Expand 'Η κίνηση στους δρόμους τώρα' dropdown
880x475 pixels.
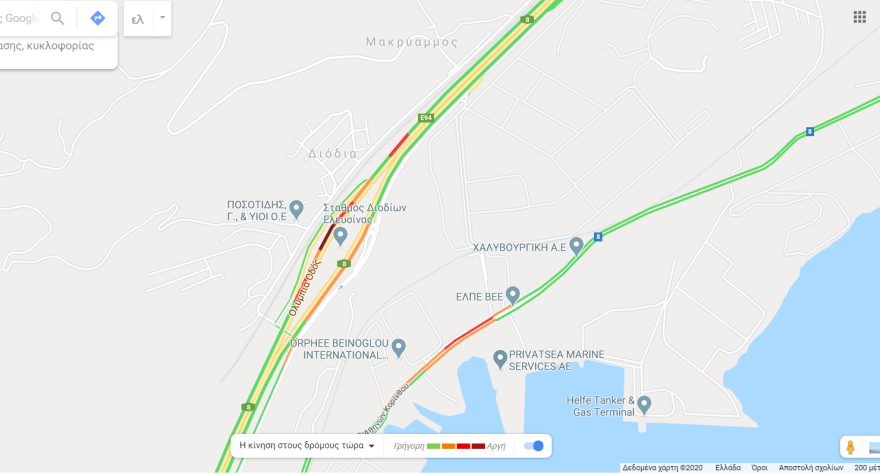[307, 446]
